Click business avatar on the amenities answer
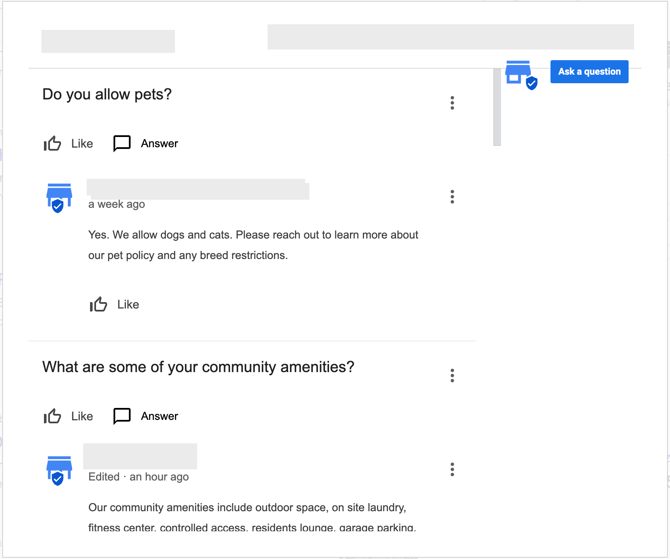This screenshot has height=559, width=670. [60, 470]
